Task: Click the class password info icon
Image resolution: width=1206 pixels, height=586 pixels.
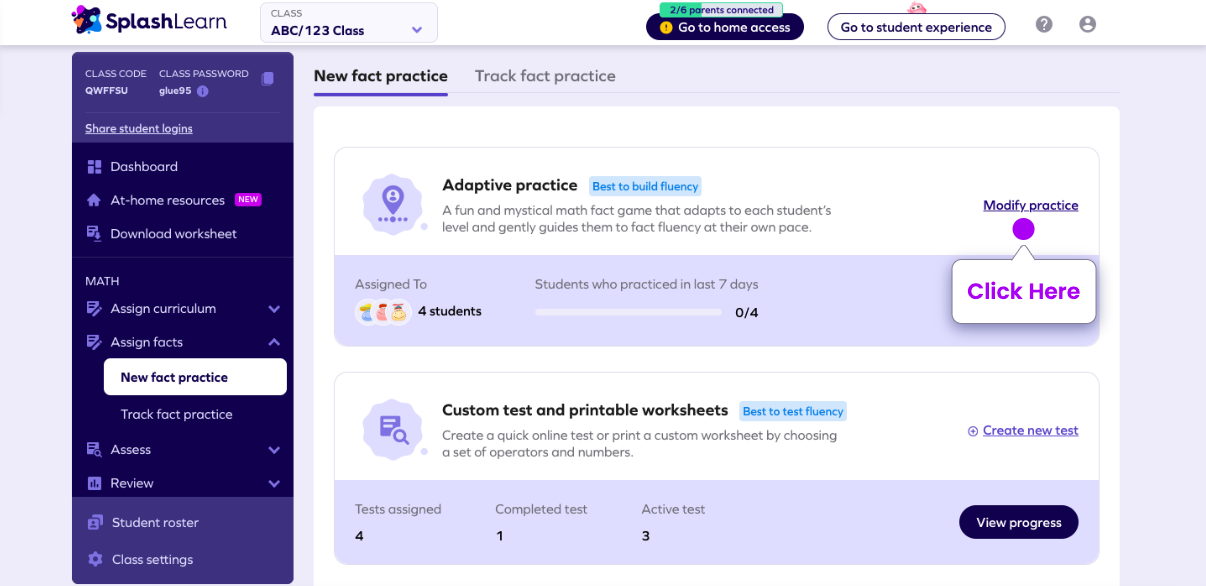Action: [202, 91]
